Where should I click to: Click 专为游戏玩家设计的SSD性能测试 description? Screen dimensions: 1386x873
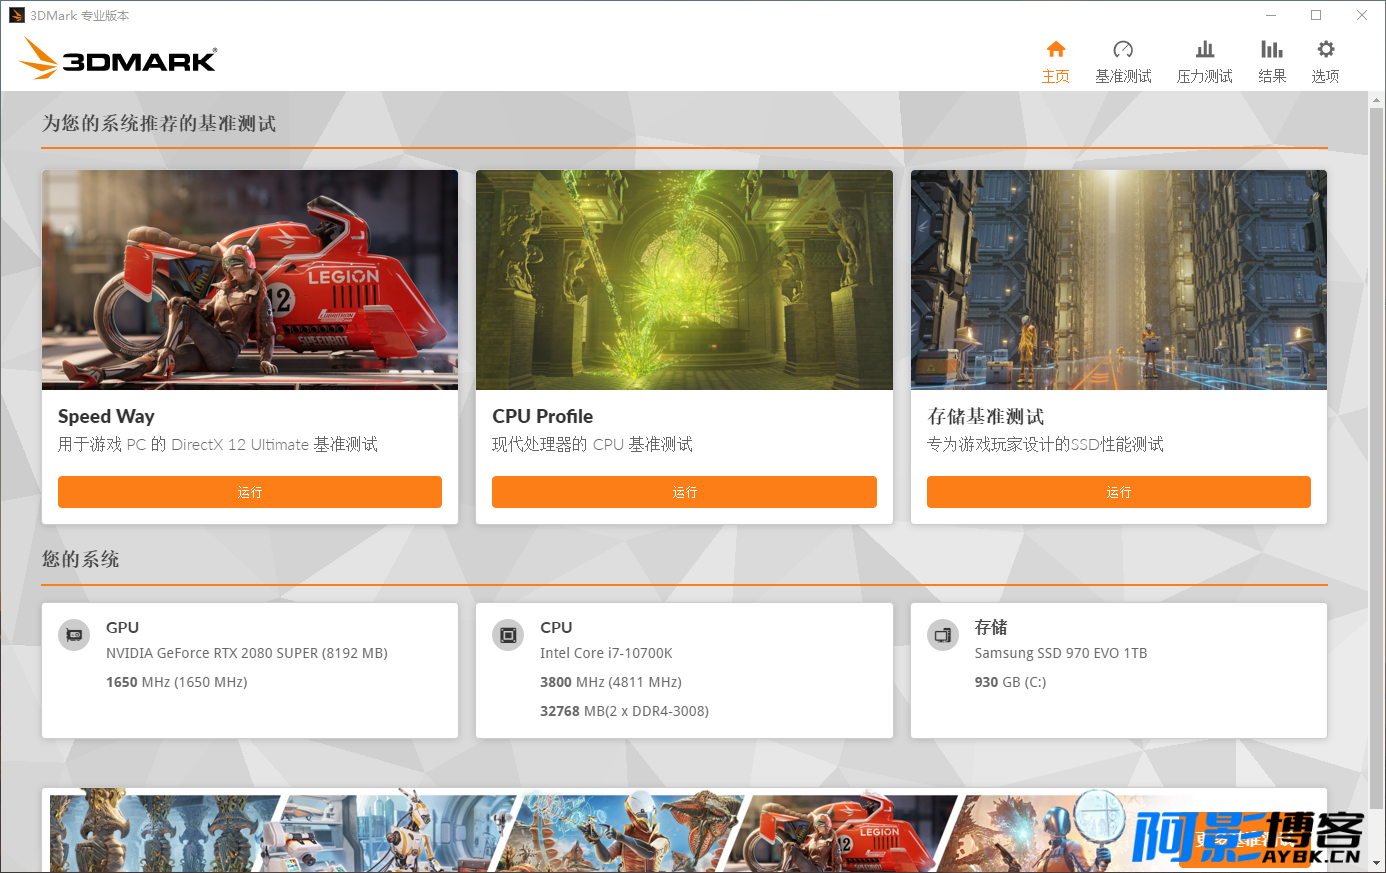1045,445
